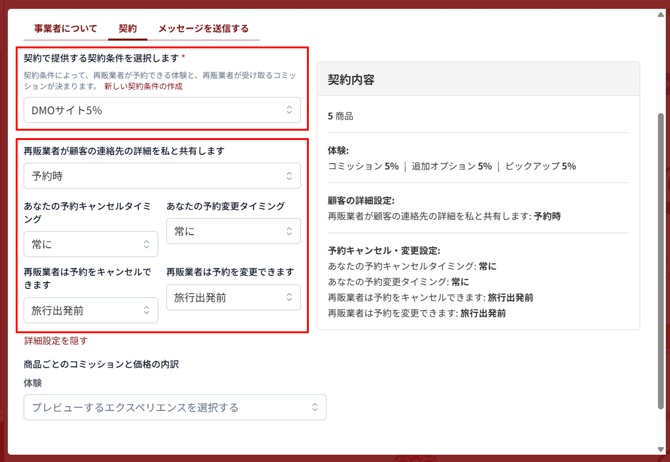Click the 商品ごとのコミッションと価格の内訳 heading

pos(101,364)
